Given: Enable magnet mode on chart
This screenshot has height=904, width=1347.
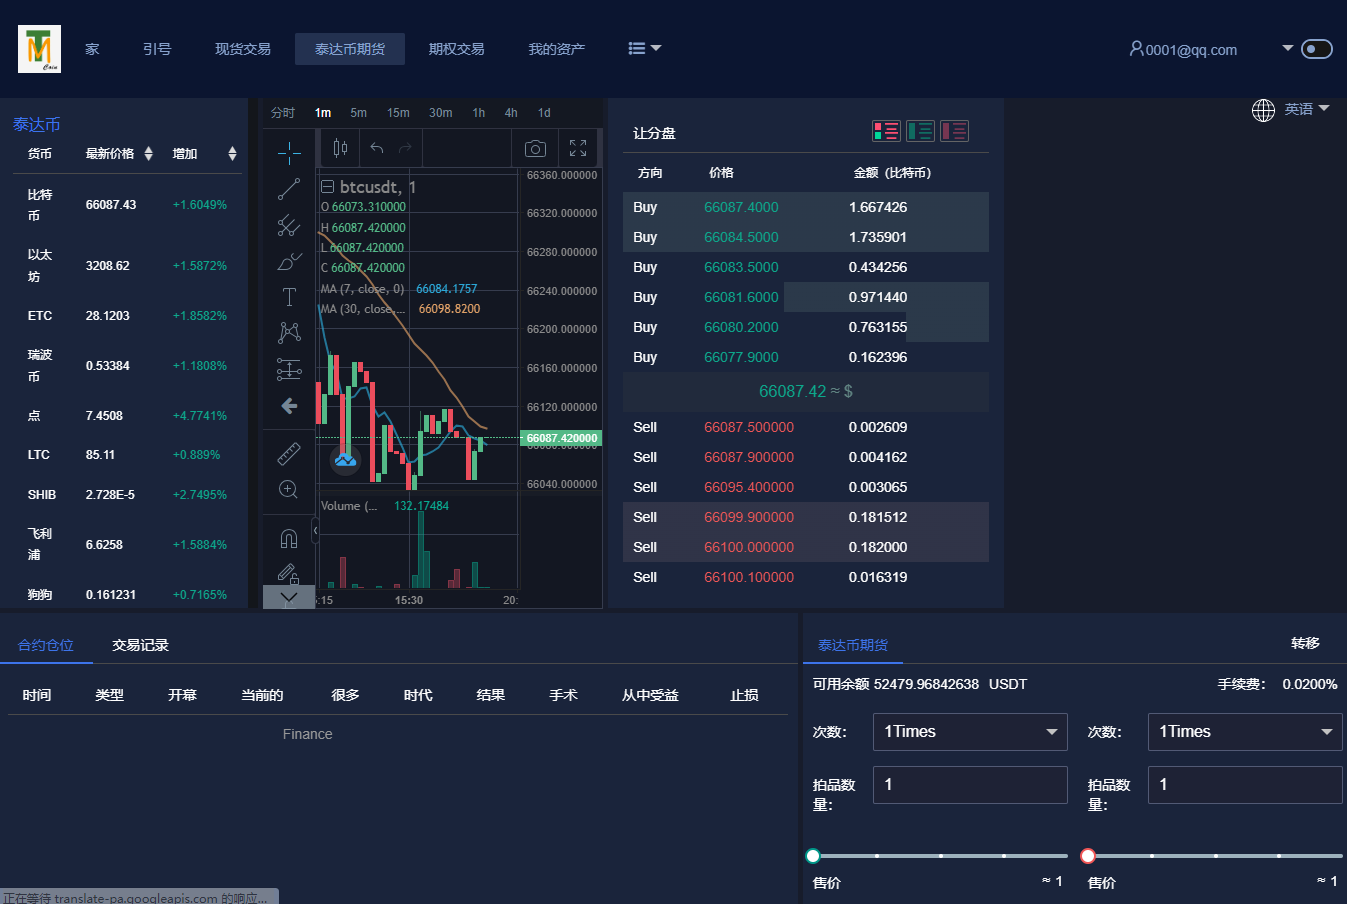Looking at the screenshot, I should (x=289, y=539).
